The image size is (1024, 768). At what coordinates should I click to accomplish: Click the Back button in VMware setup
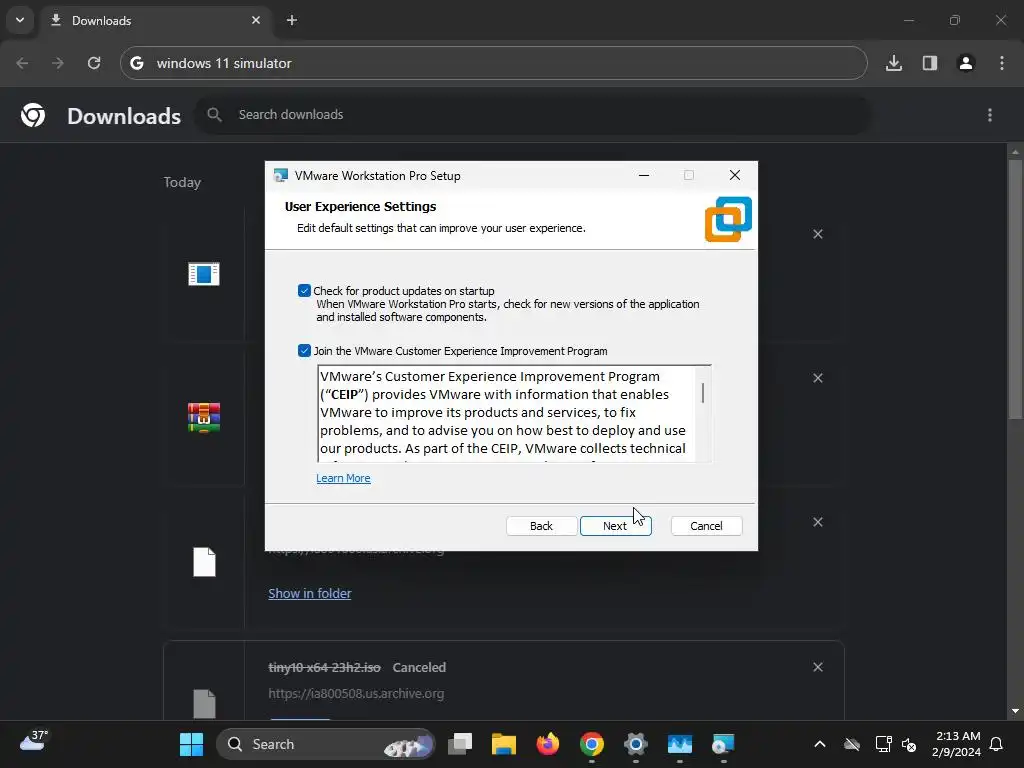tap(541, 526)
